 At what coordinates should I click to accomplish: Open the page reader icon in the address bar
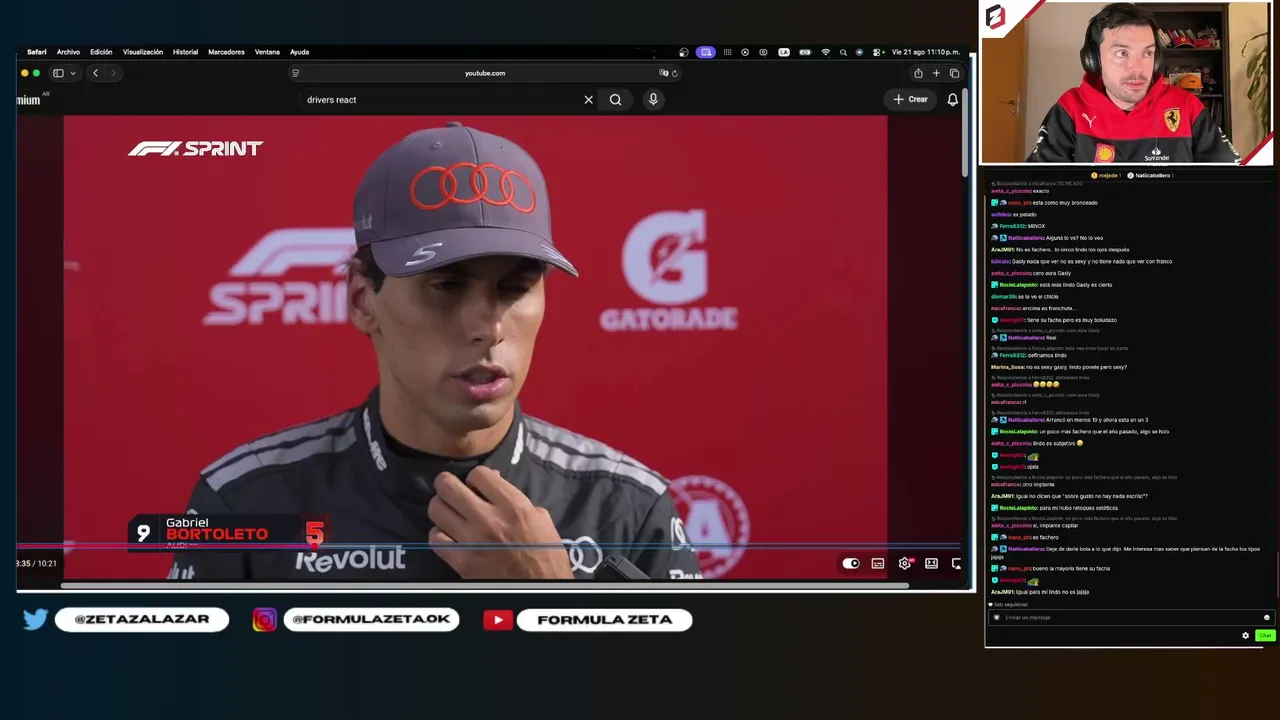point(295,73)
